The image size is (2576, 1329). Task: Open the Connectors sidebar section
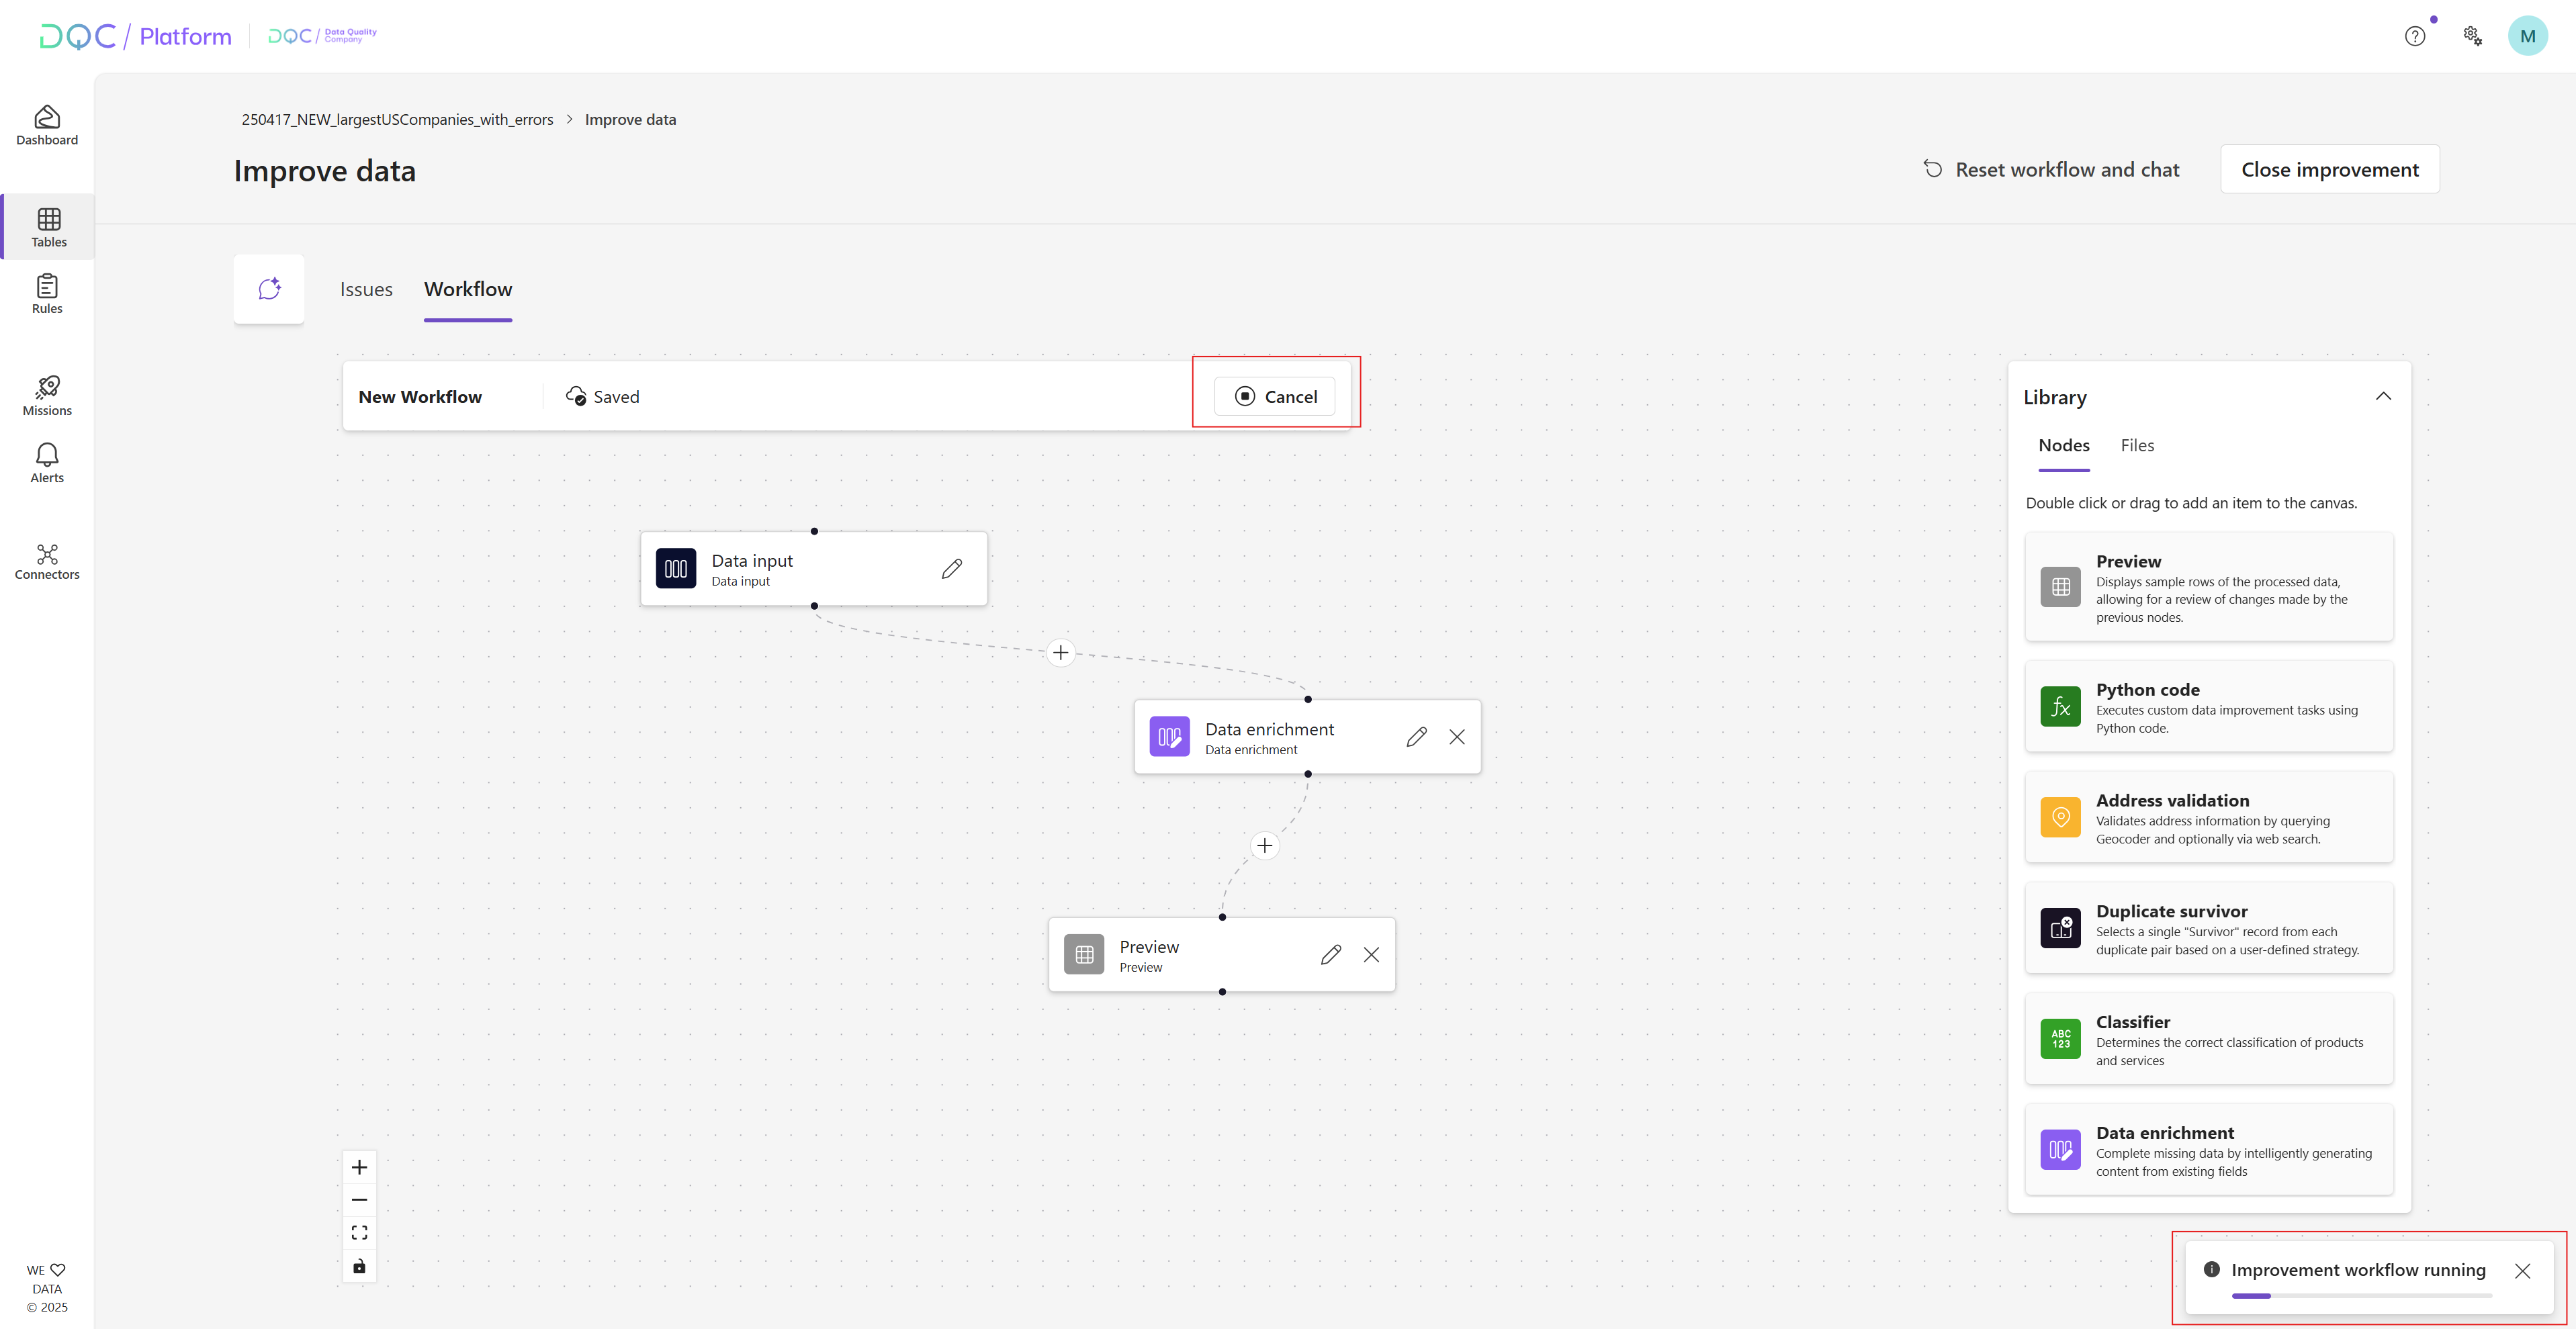(47, 561)
